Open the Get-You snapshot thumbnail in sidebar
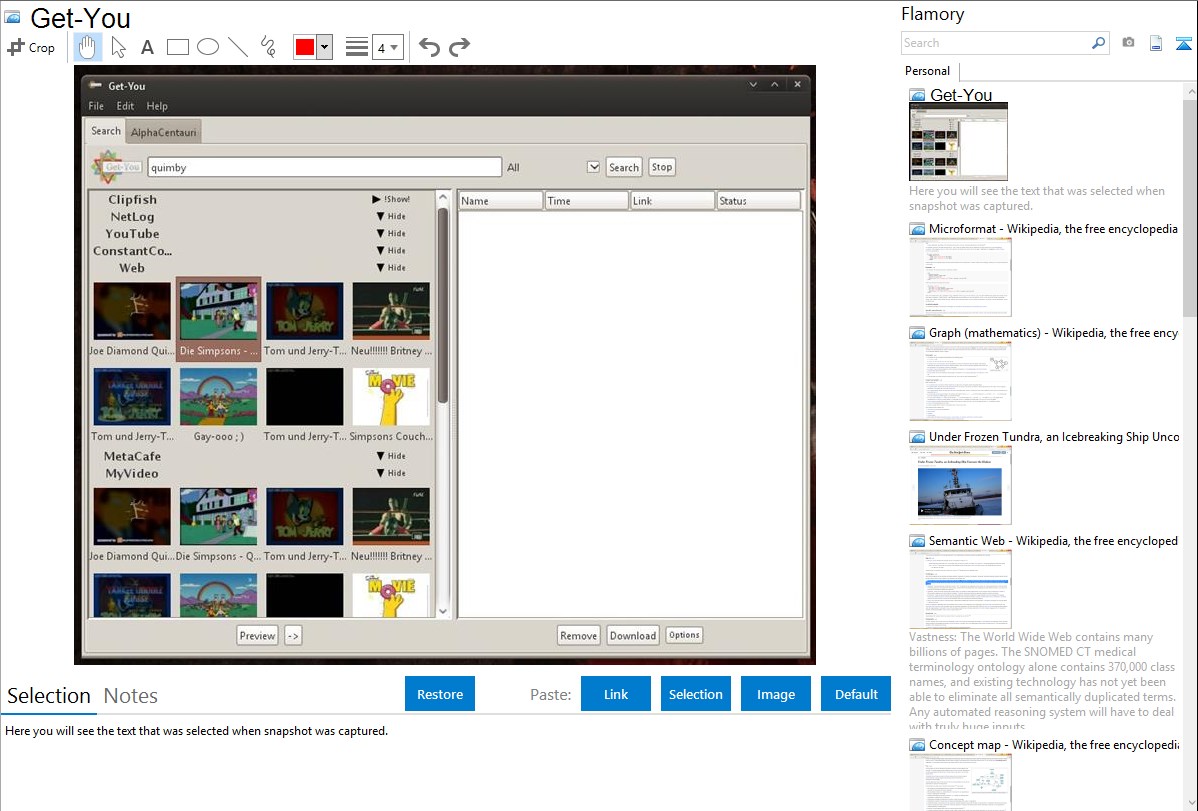Screen dimensions: 1198x811 pos(958,142)
